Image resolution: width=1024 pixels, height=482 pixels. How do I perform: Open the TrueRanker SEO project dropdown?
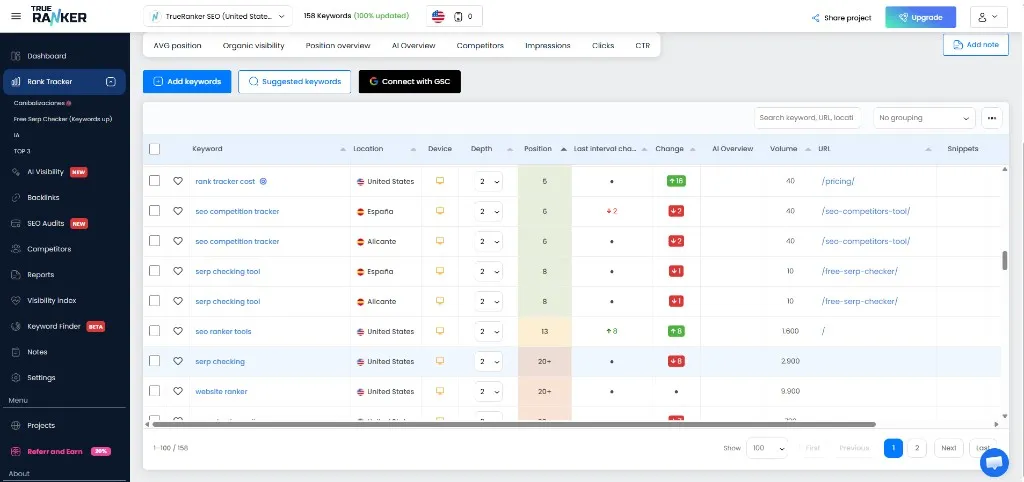tap(217, 16)
